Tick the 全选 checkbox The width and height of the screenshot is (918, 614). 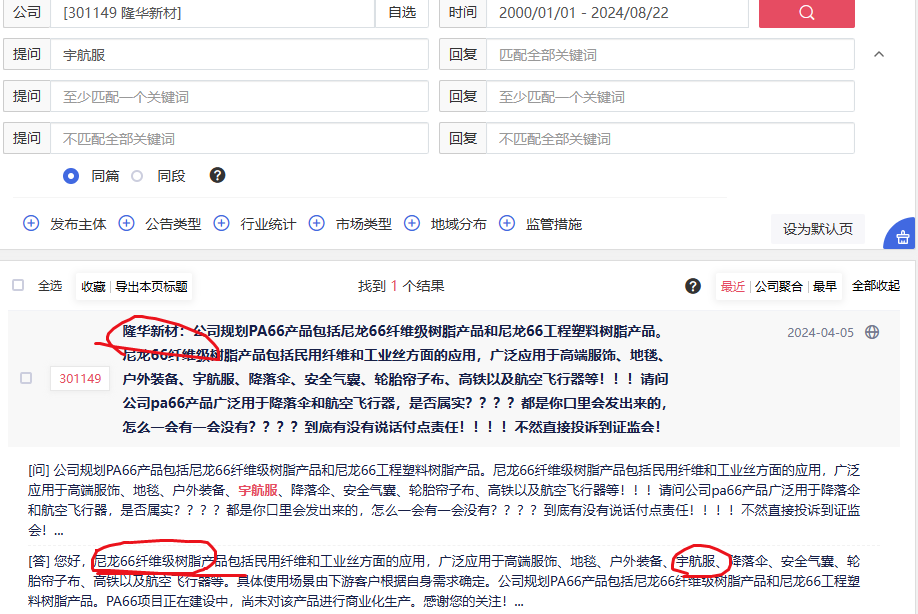[x=18, y=285]
